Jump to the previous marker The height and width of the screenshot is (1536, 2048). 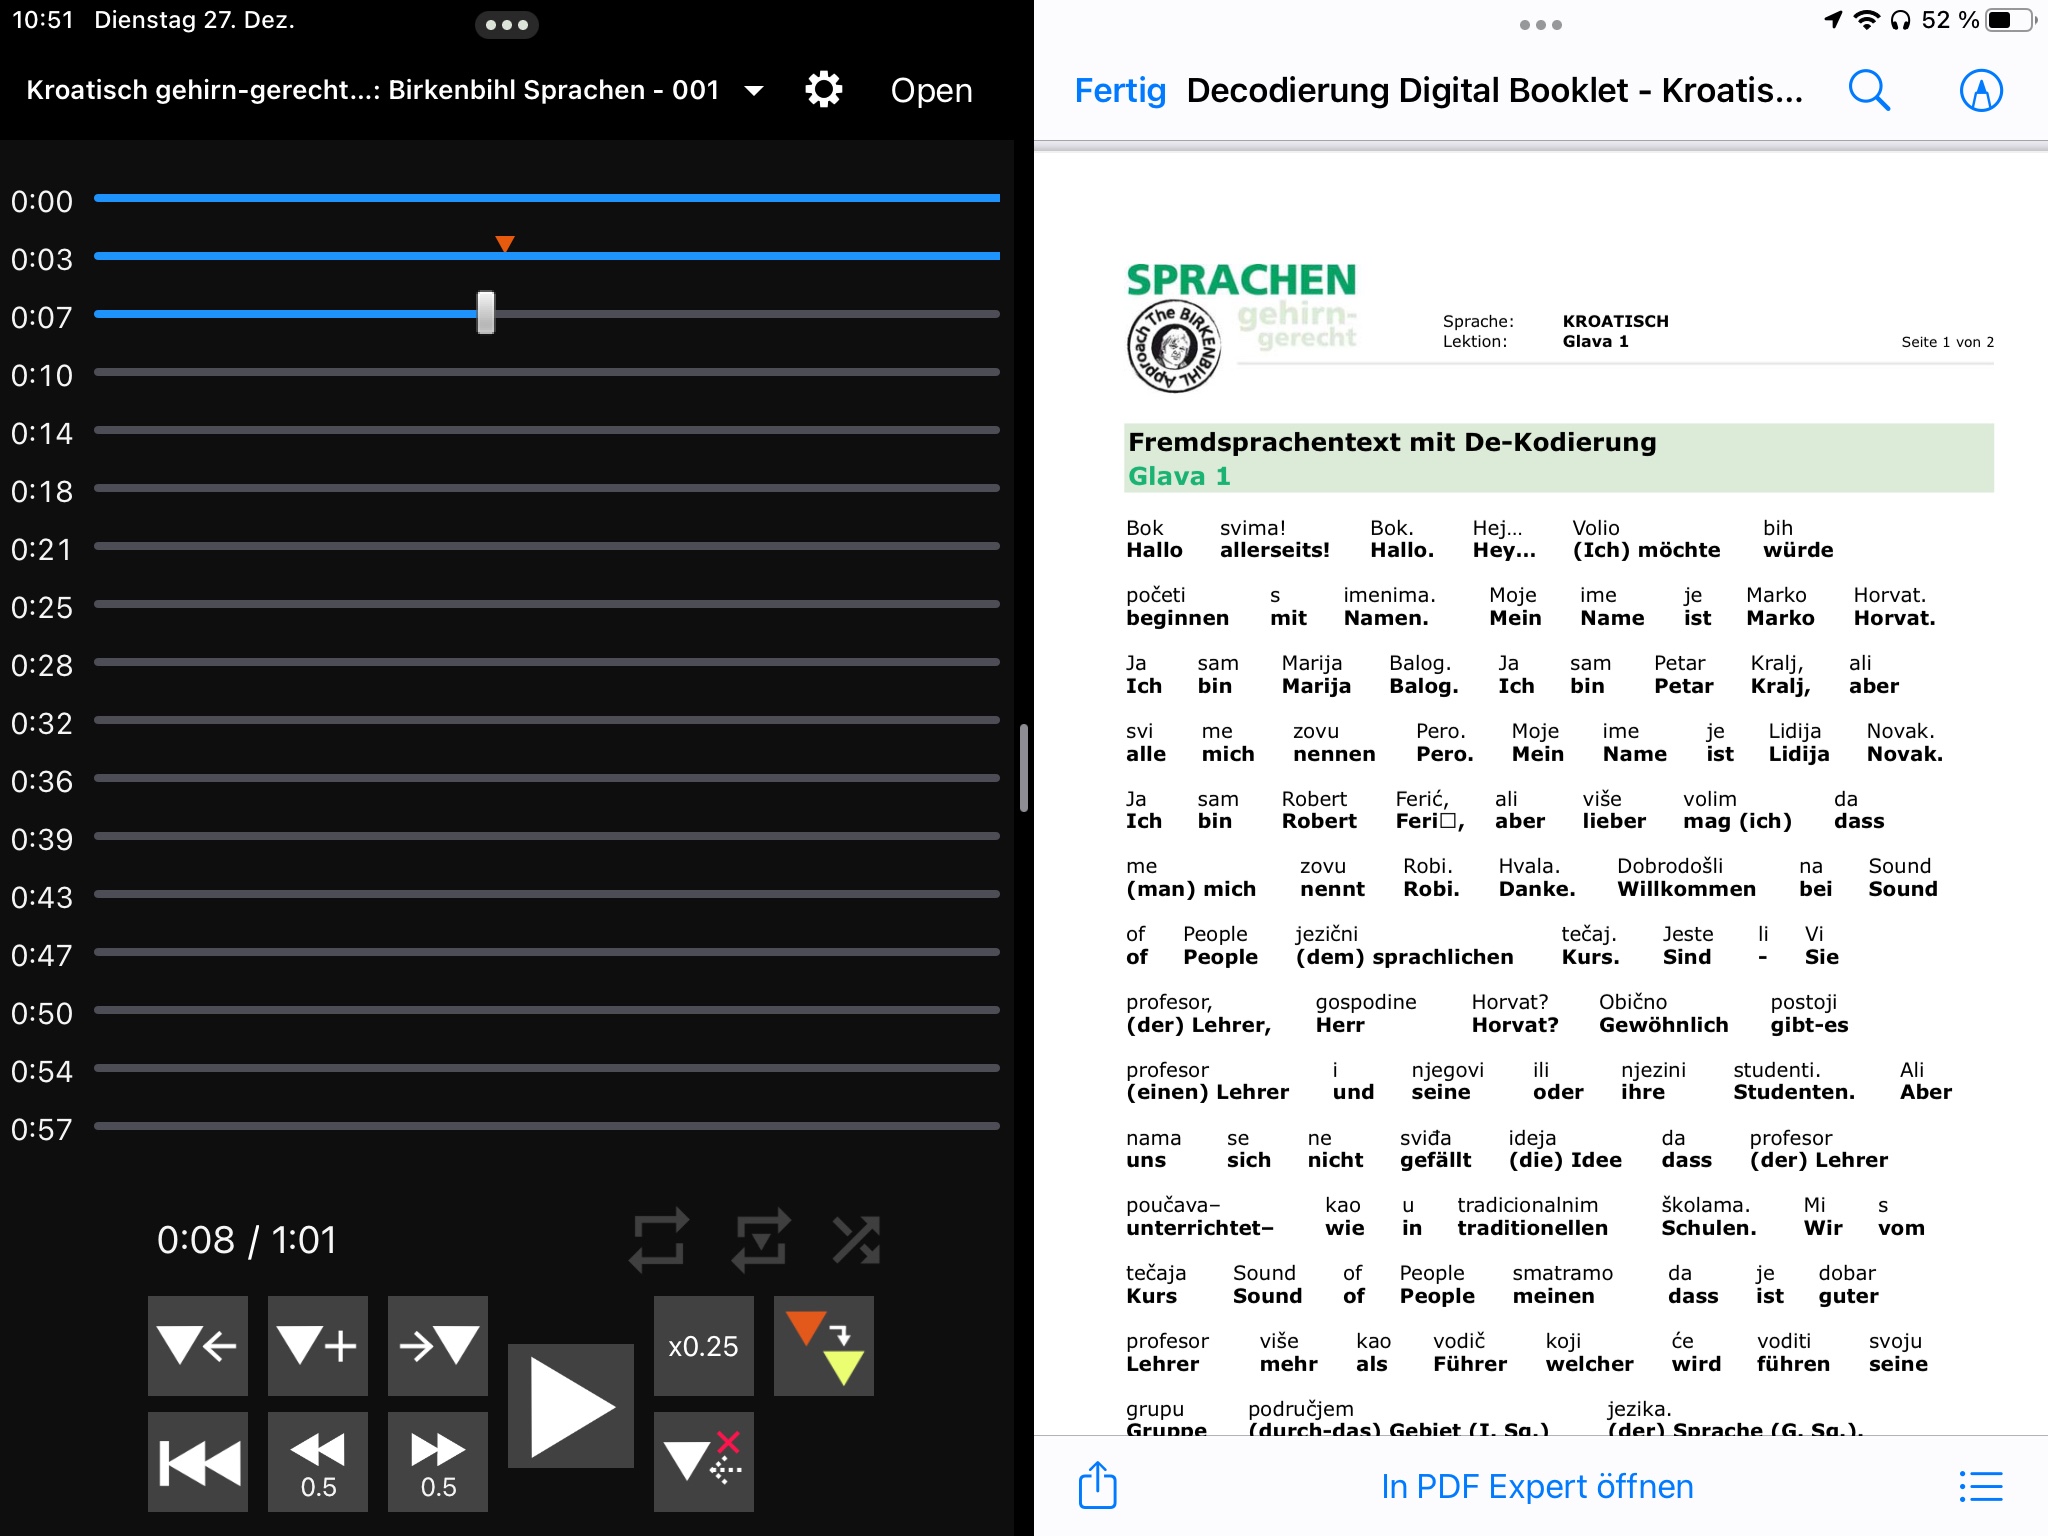(x=197, y=1345)
